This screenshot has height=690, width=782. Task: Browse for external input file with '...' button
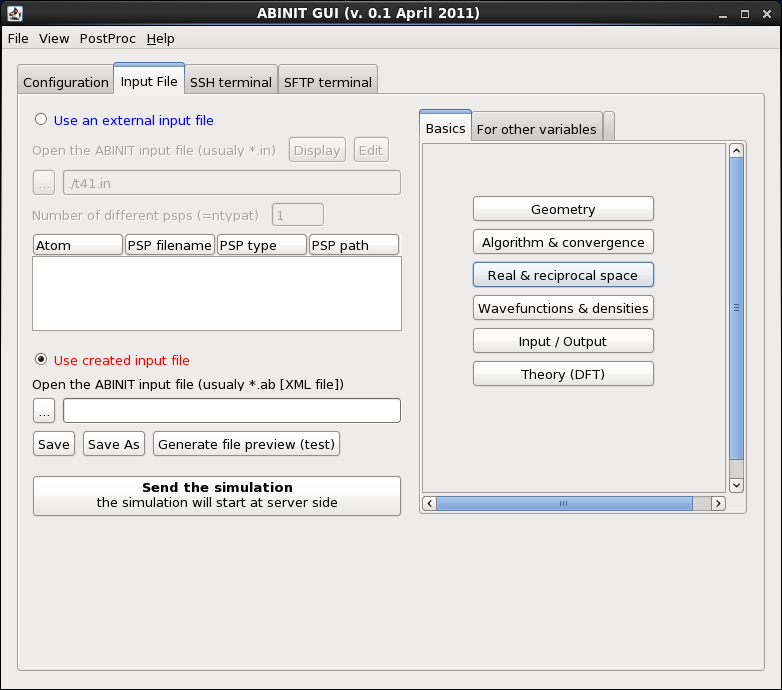pyautogui.click(x=44, y=182)
